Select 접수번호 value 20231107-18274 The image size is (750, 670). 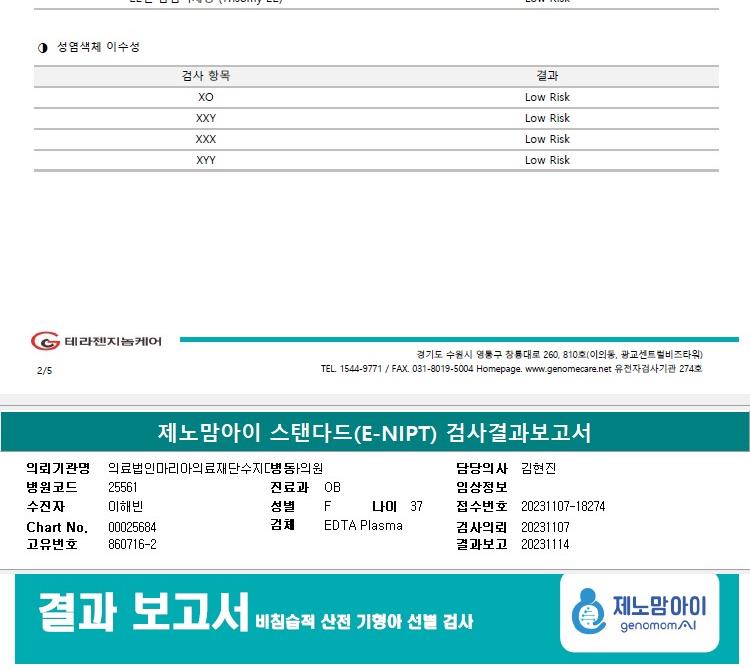click(563, 506)
